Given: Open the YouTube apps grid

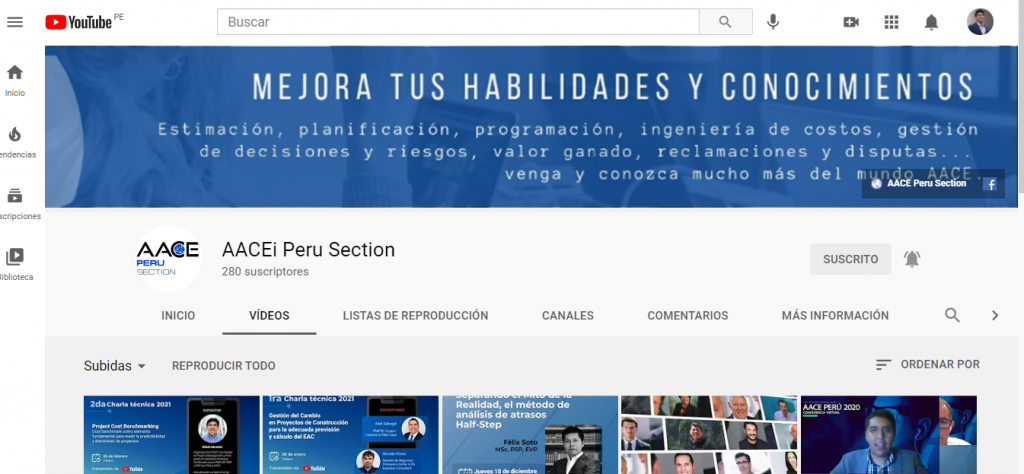Looking at the screenshot, I should [891, 22].
